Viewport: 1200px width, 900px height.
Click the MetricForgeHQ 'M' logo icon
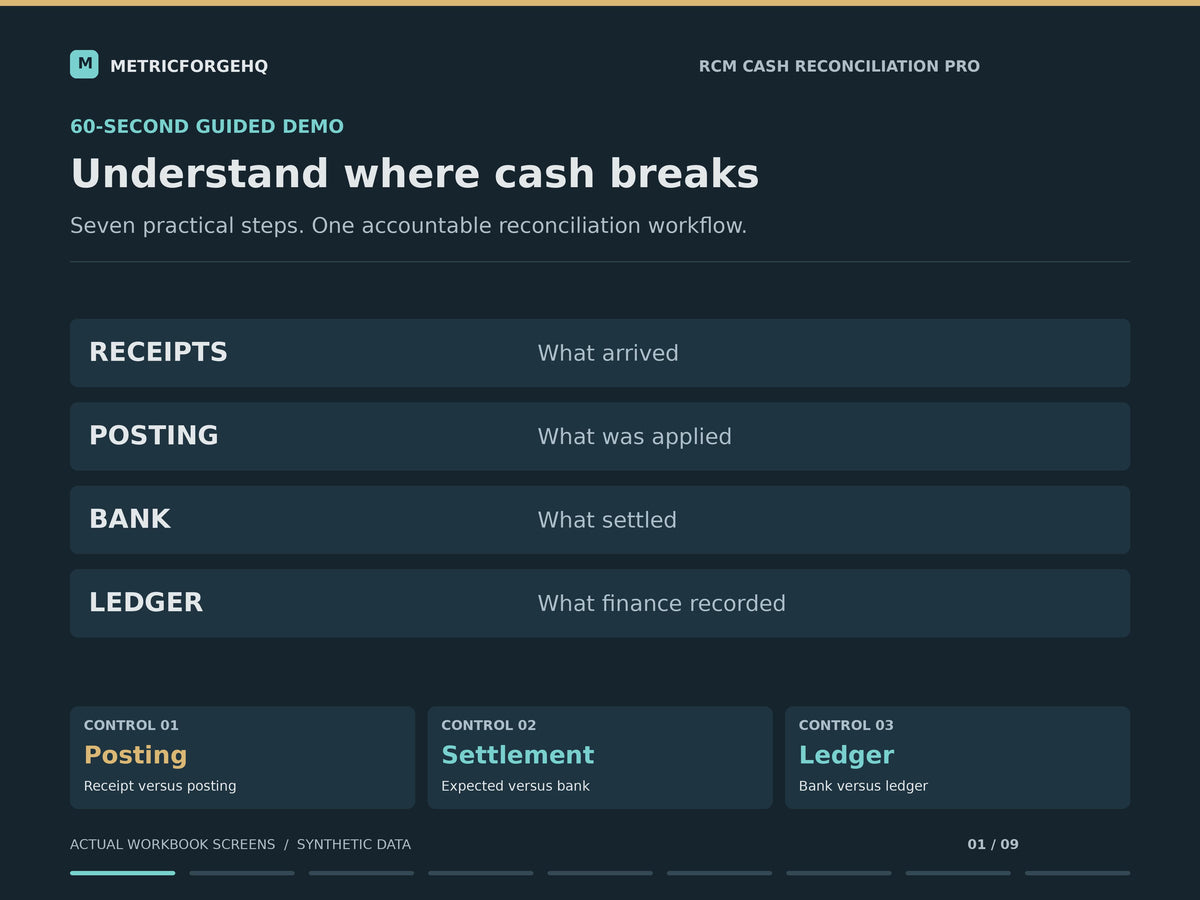[x=84, y=64]
